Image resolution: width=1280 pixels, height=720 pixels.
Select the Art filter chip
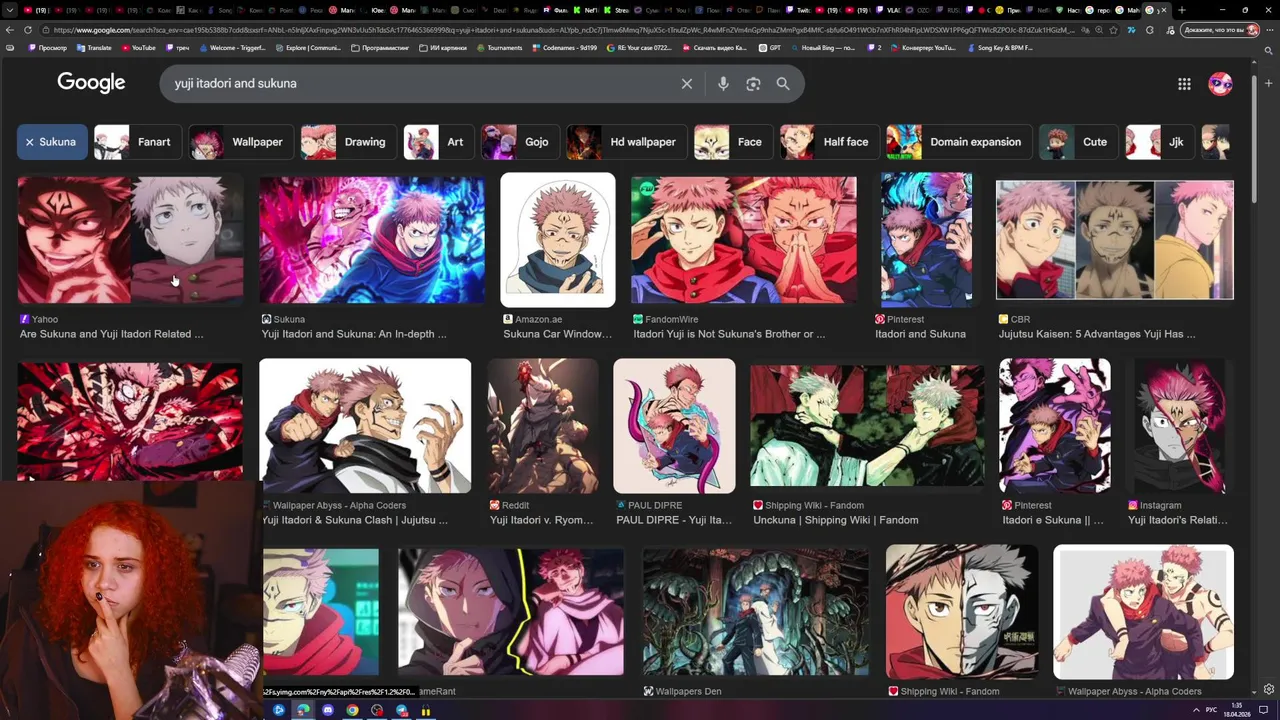(x=438, y=142)
